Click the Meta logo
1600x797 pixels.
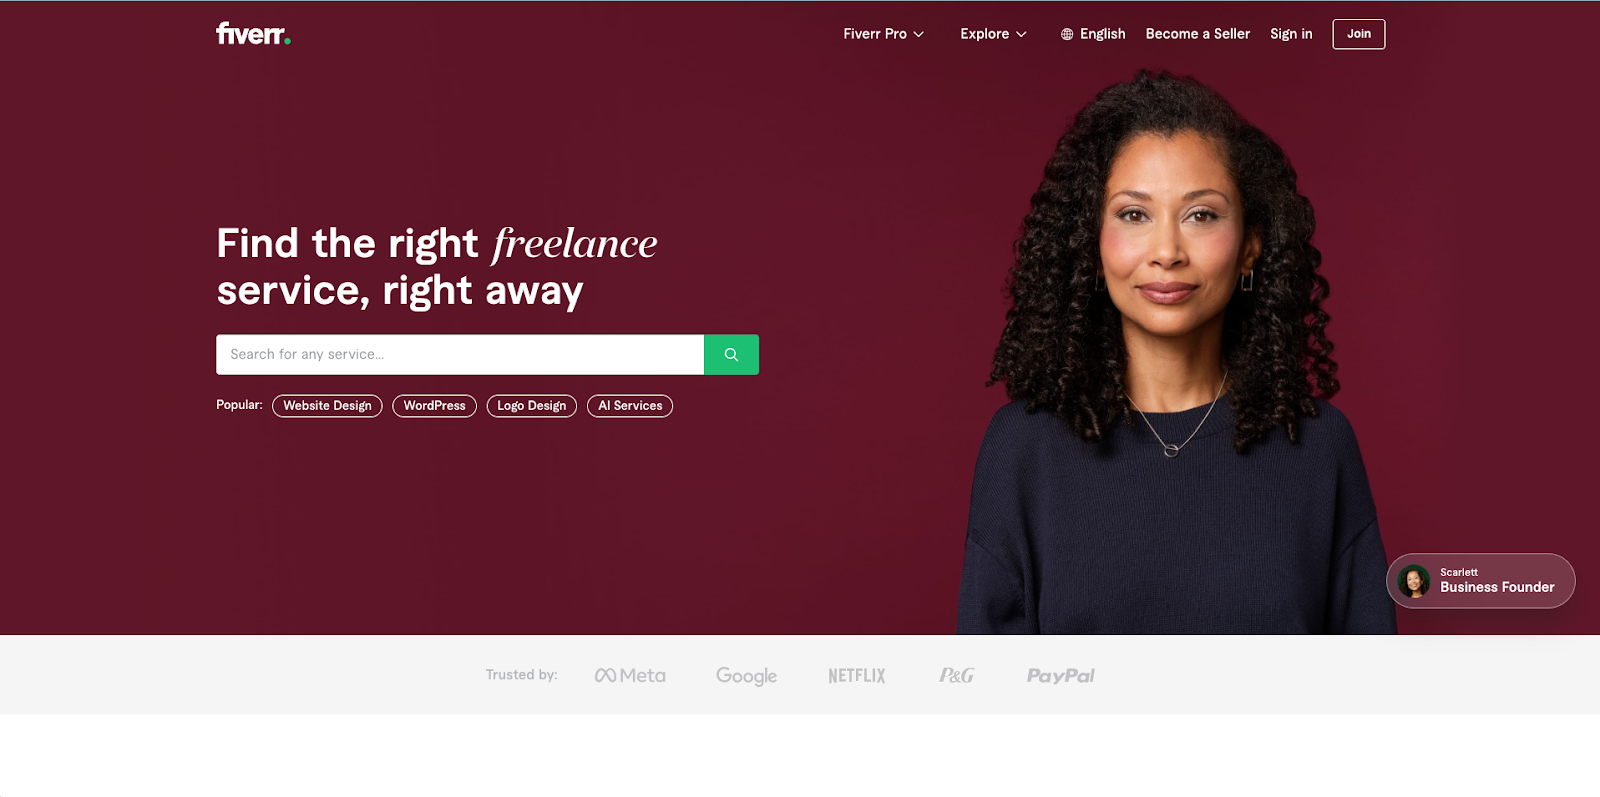(630, 676)
